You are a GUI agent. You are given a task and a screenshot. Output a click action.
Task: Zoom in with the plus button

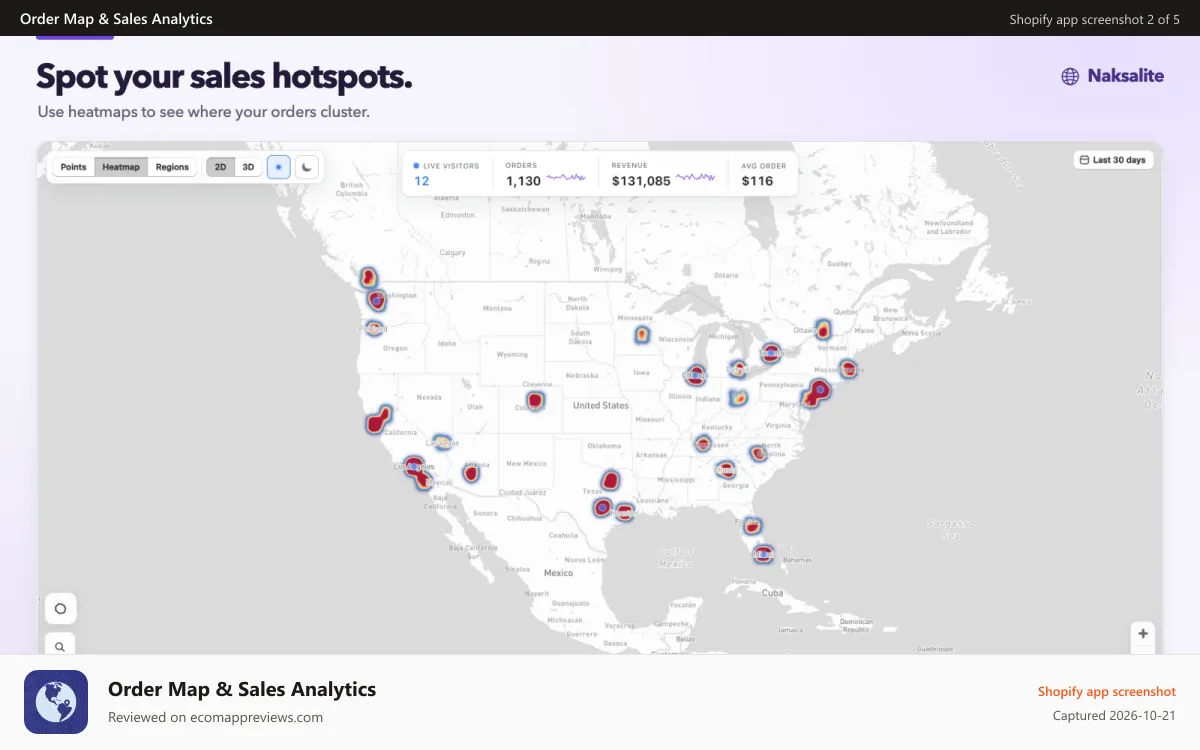click(x=1143, y=633)
